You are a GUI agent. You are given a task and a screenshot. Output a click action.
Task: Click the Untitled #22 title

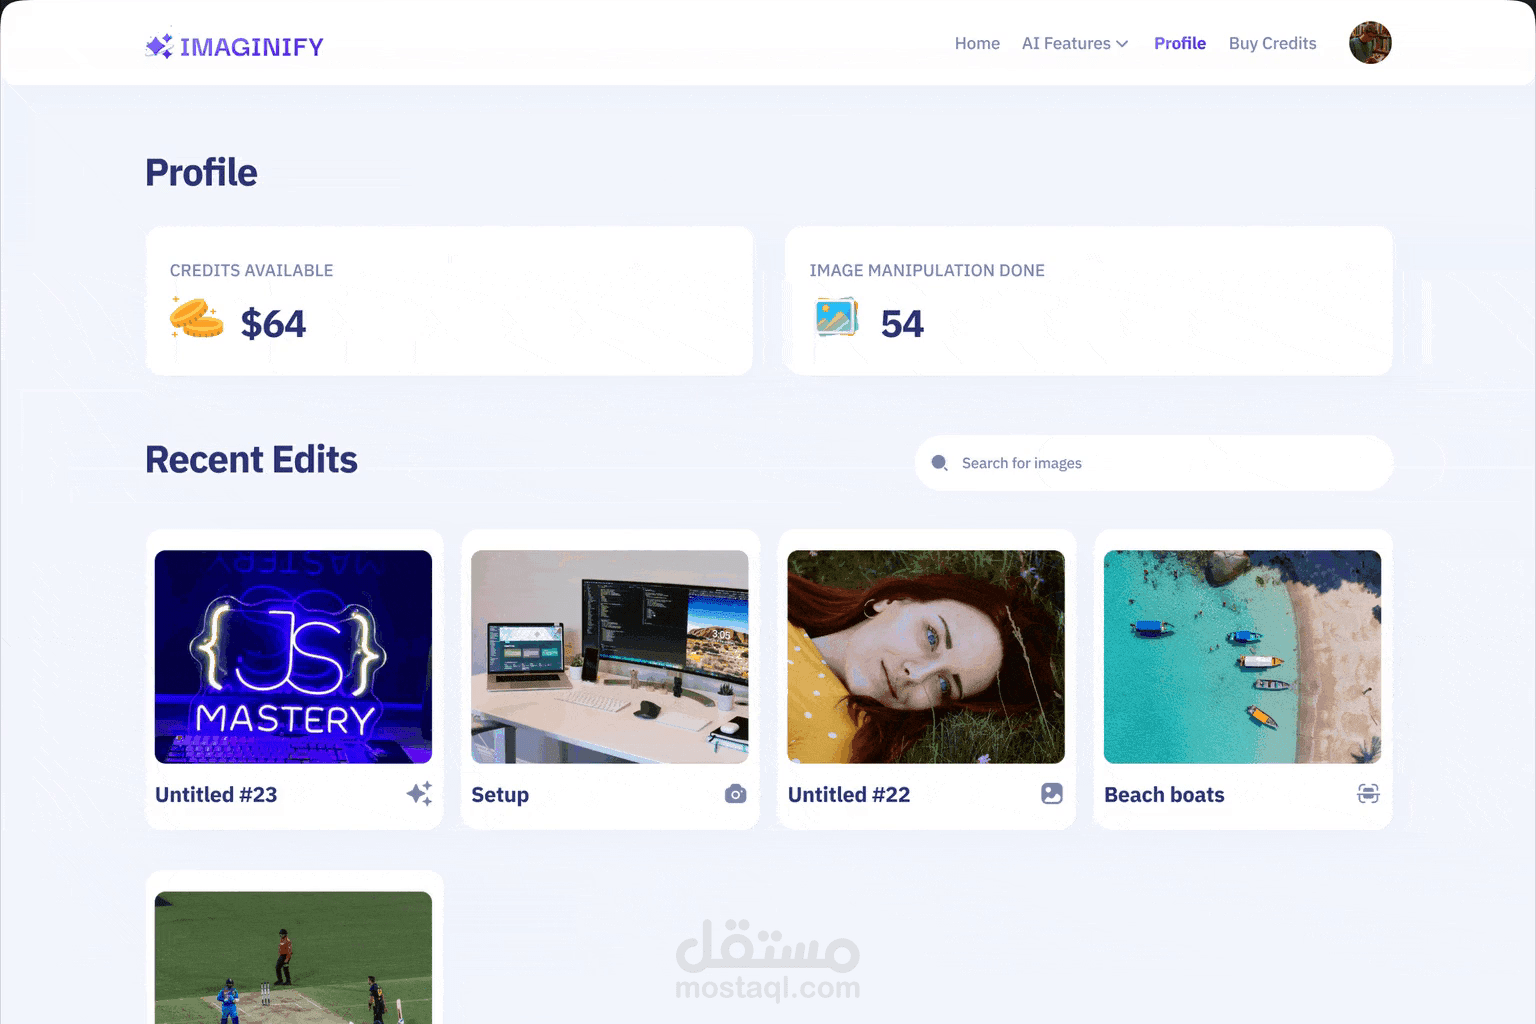pos(849,794)
